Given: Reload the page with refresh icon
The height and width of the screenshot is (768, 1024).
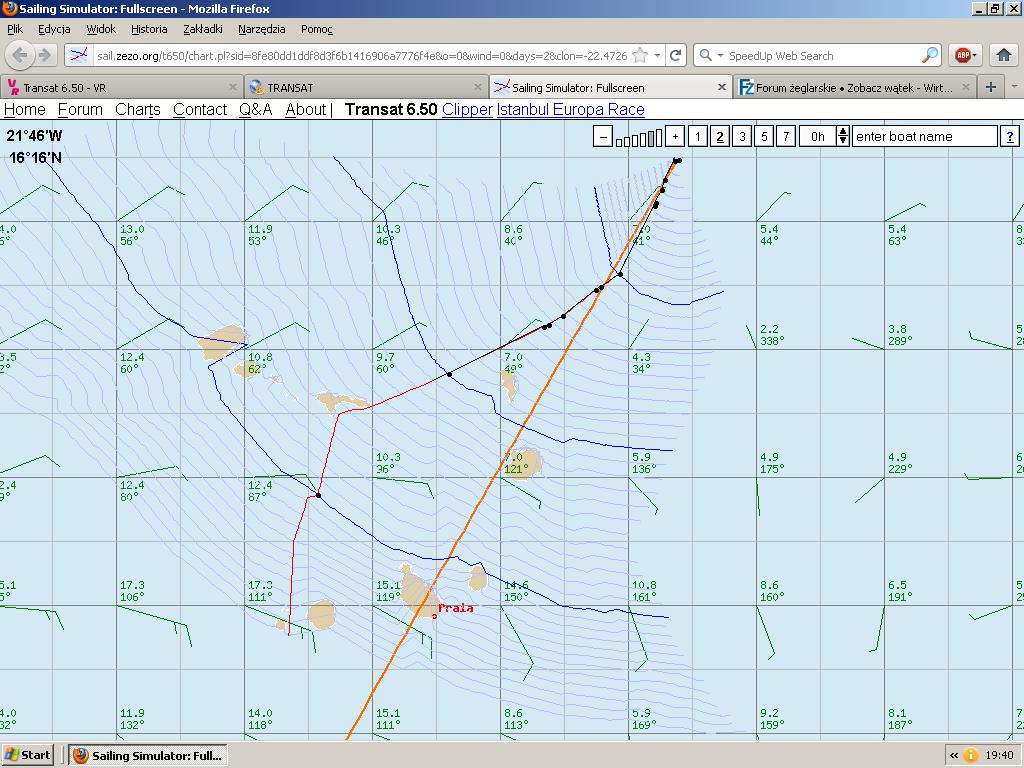Looking at the screenshot, I should coord(676,56).
